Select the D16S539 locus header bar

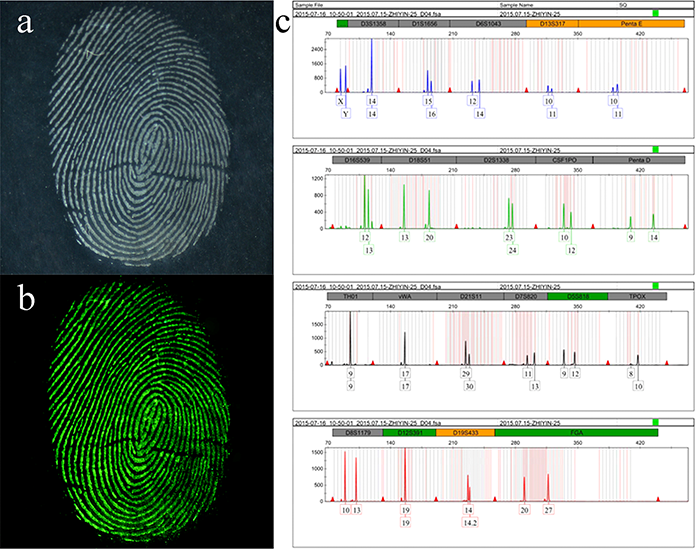coord(357,160)
